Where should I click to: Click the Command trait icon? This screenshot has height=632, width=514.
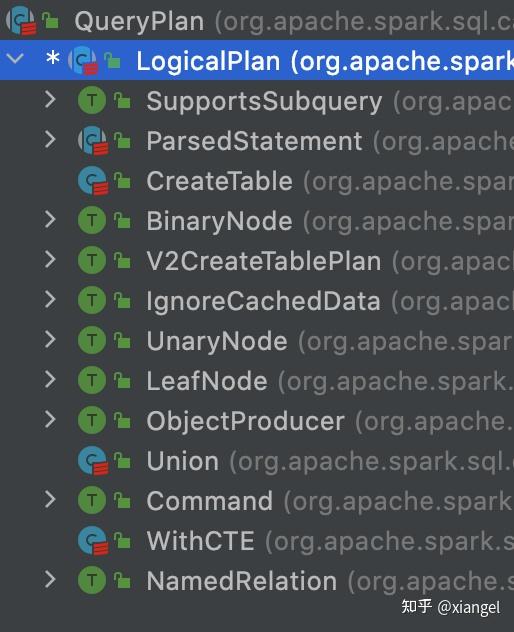tap(92, 500)
